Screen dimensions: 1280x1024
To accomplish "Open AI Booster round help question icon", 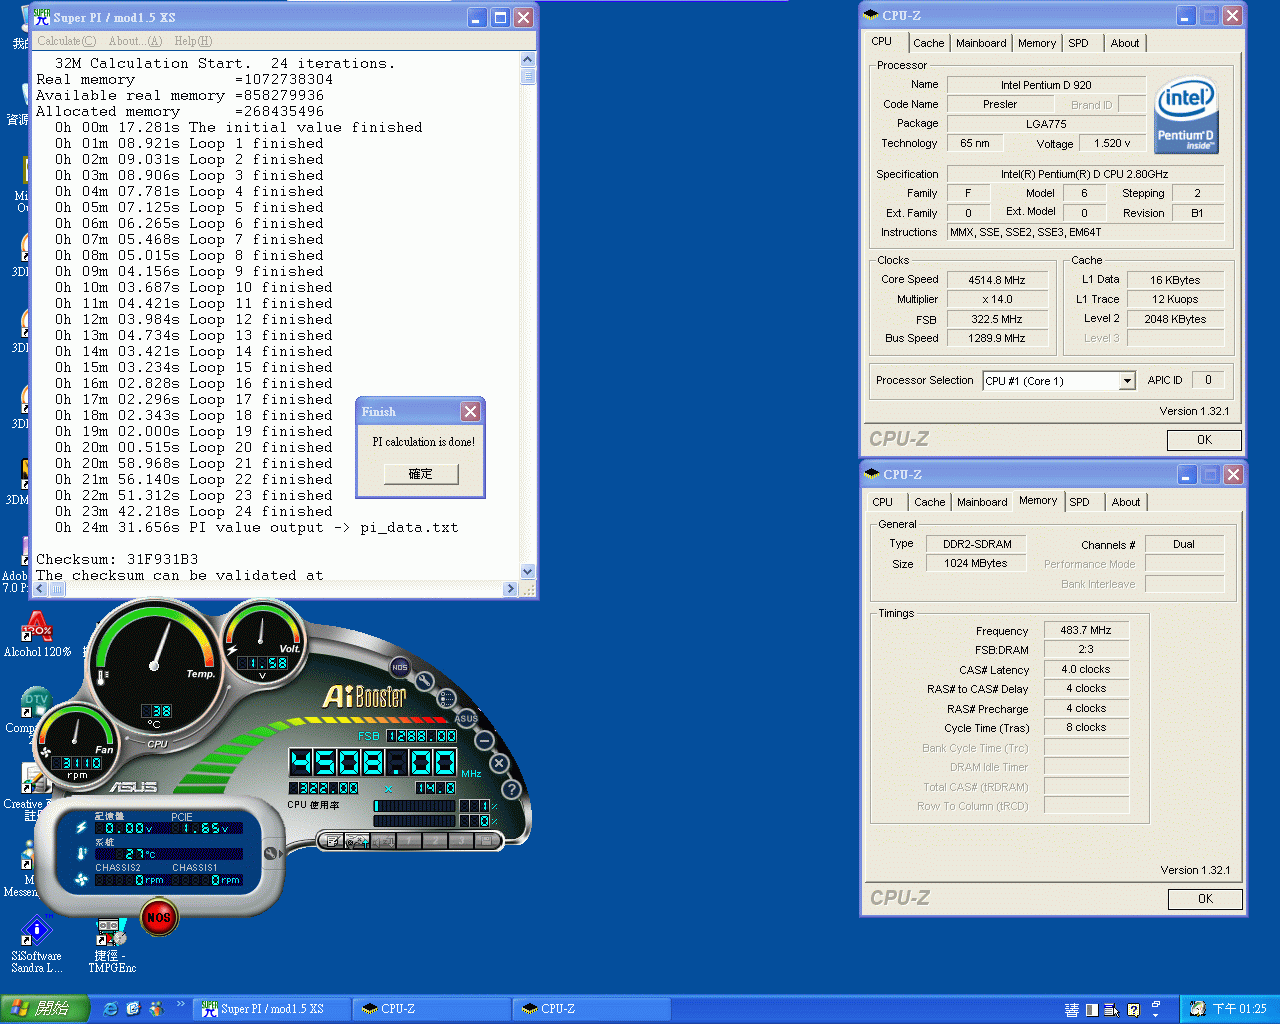I will pos(511,789).
